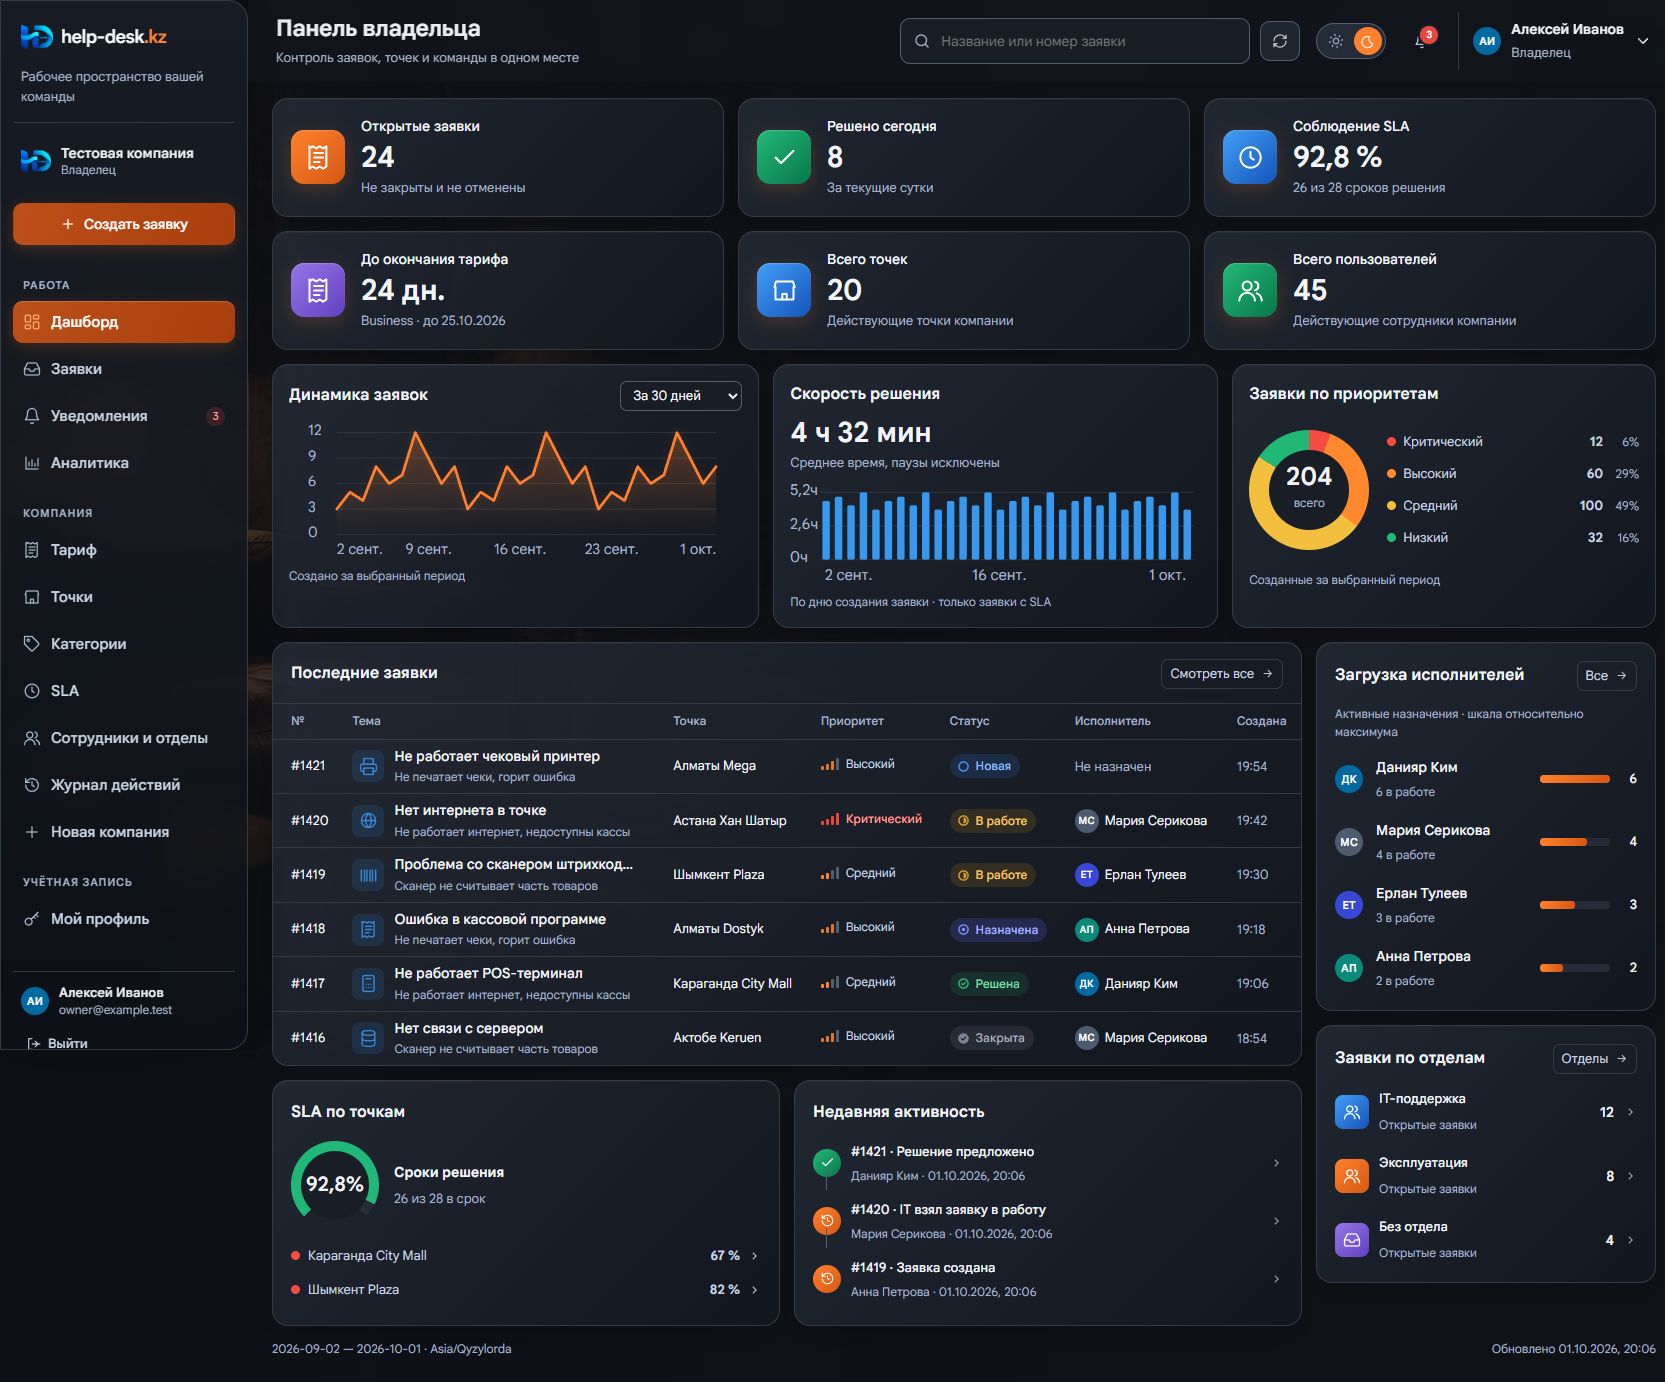Click the В работе status of #1420
1665x1382 pixels.
click(993, 821)
